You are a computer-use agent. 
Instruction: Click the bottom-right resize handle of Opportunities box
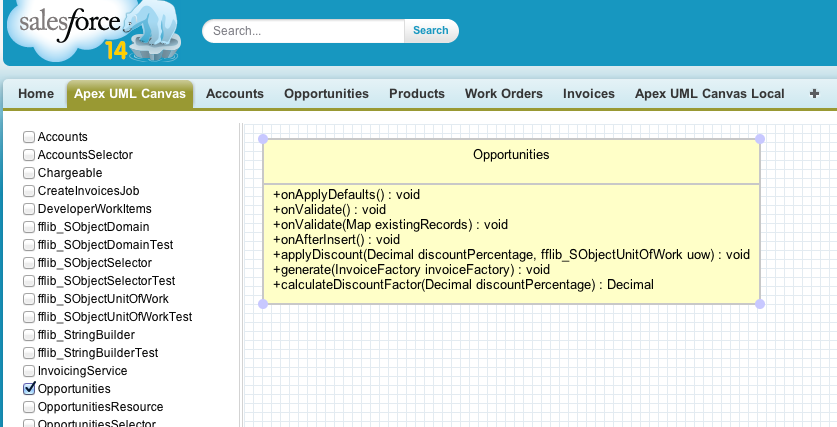pos(760,304)
